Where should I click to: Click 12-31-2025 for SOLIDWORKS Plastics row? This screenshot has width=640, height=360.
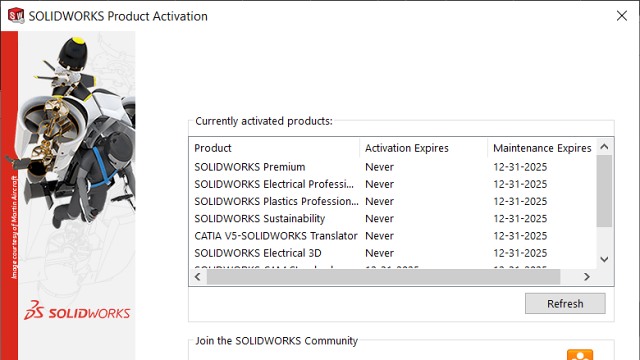(520, 201)
